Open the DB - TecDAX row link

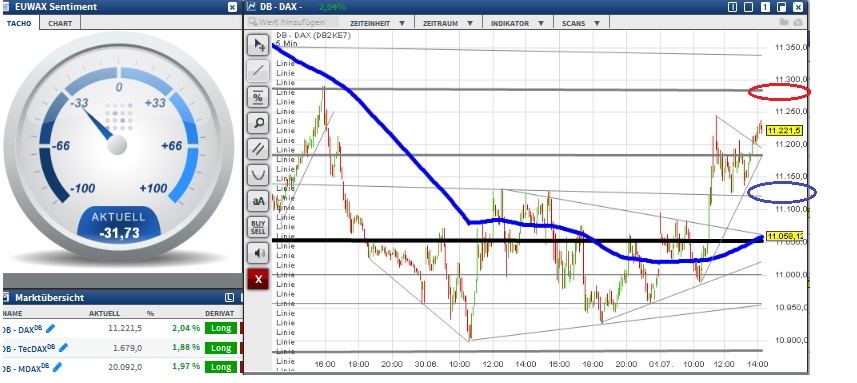click(x=30, y=348)
